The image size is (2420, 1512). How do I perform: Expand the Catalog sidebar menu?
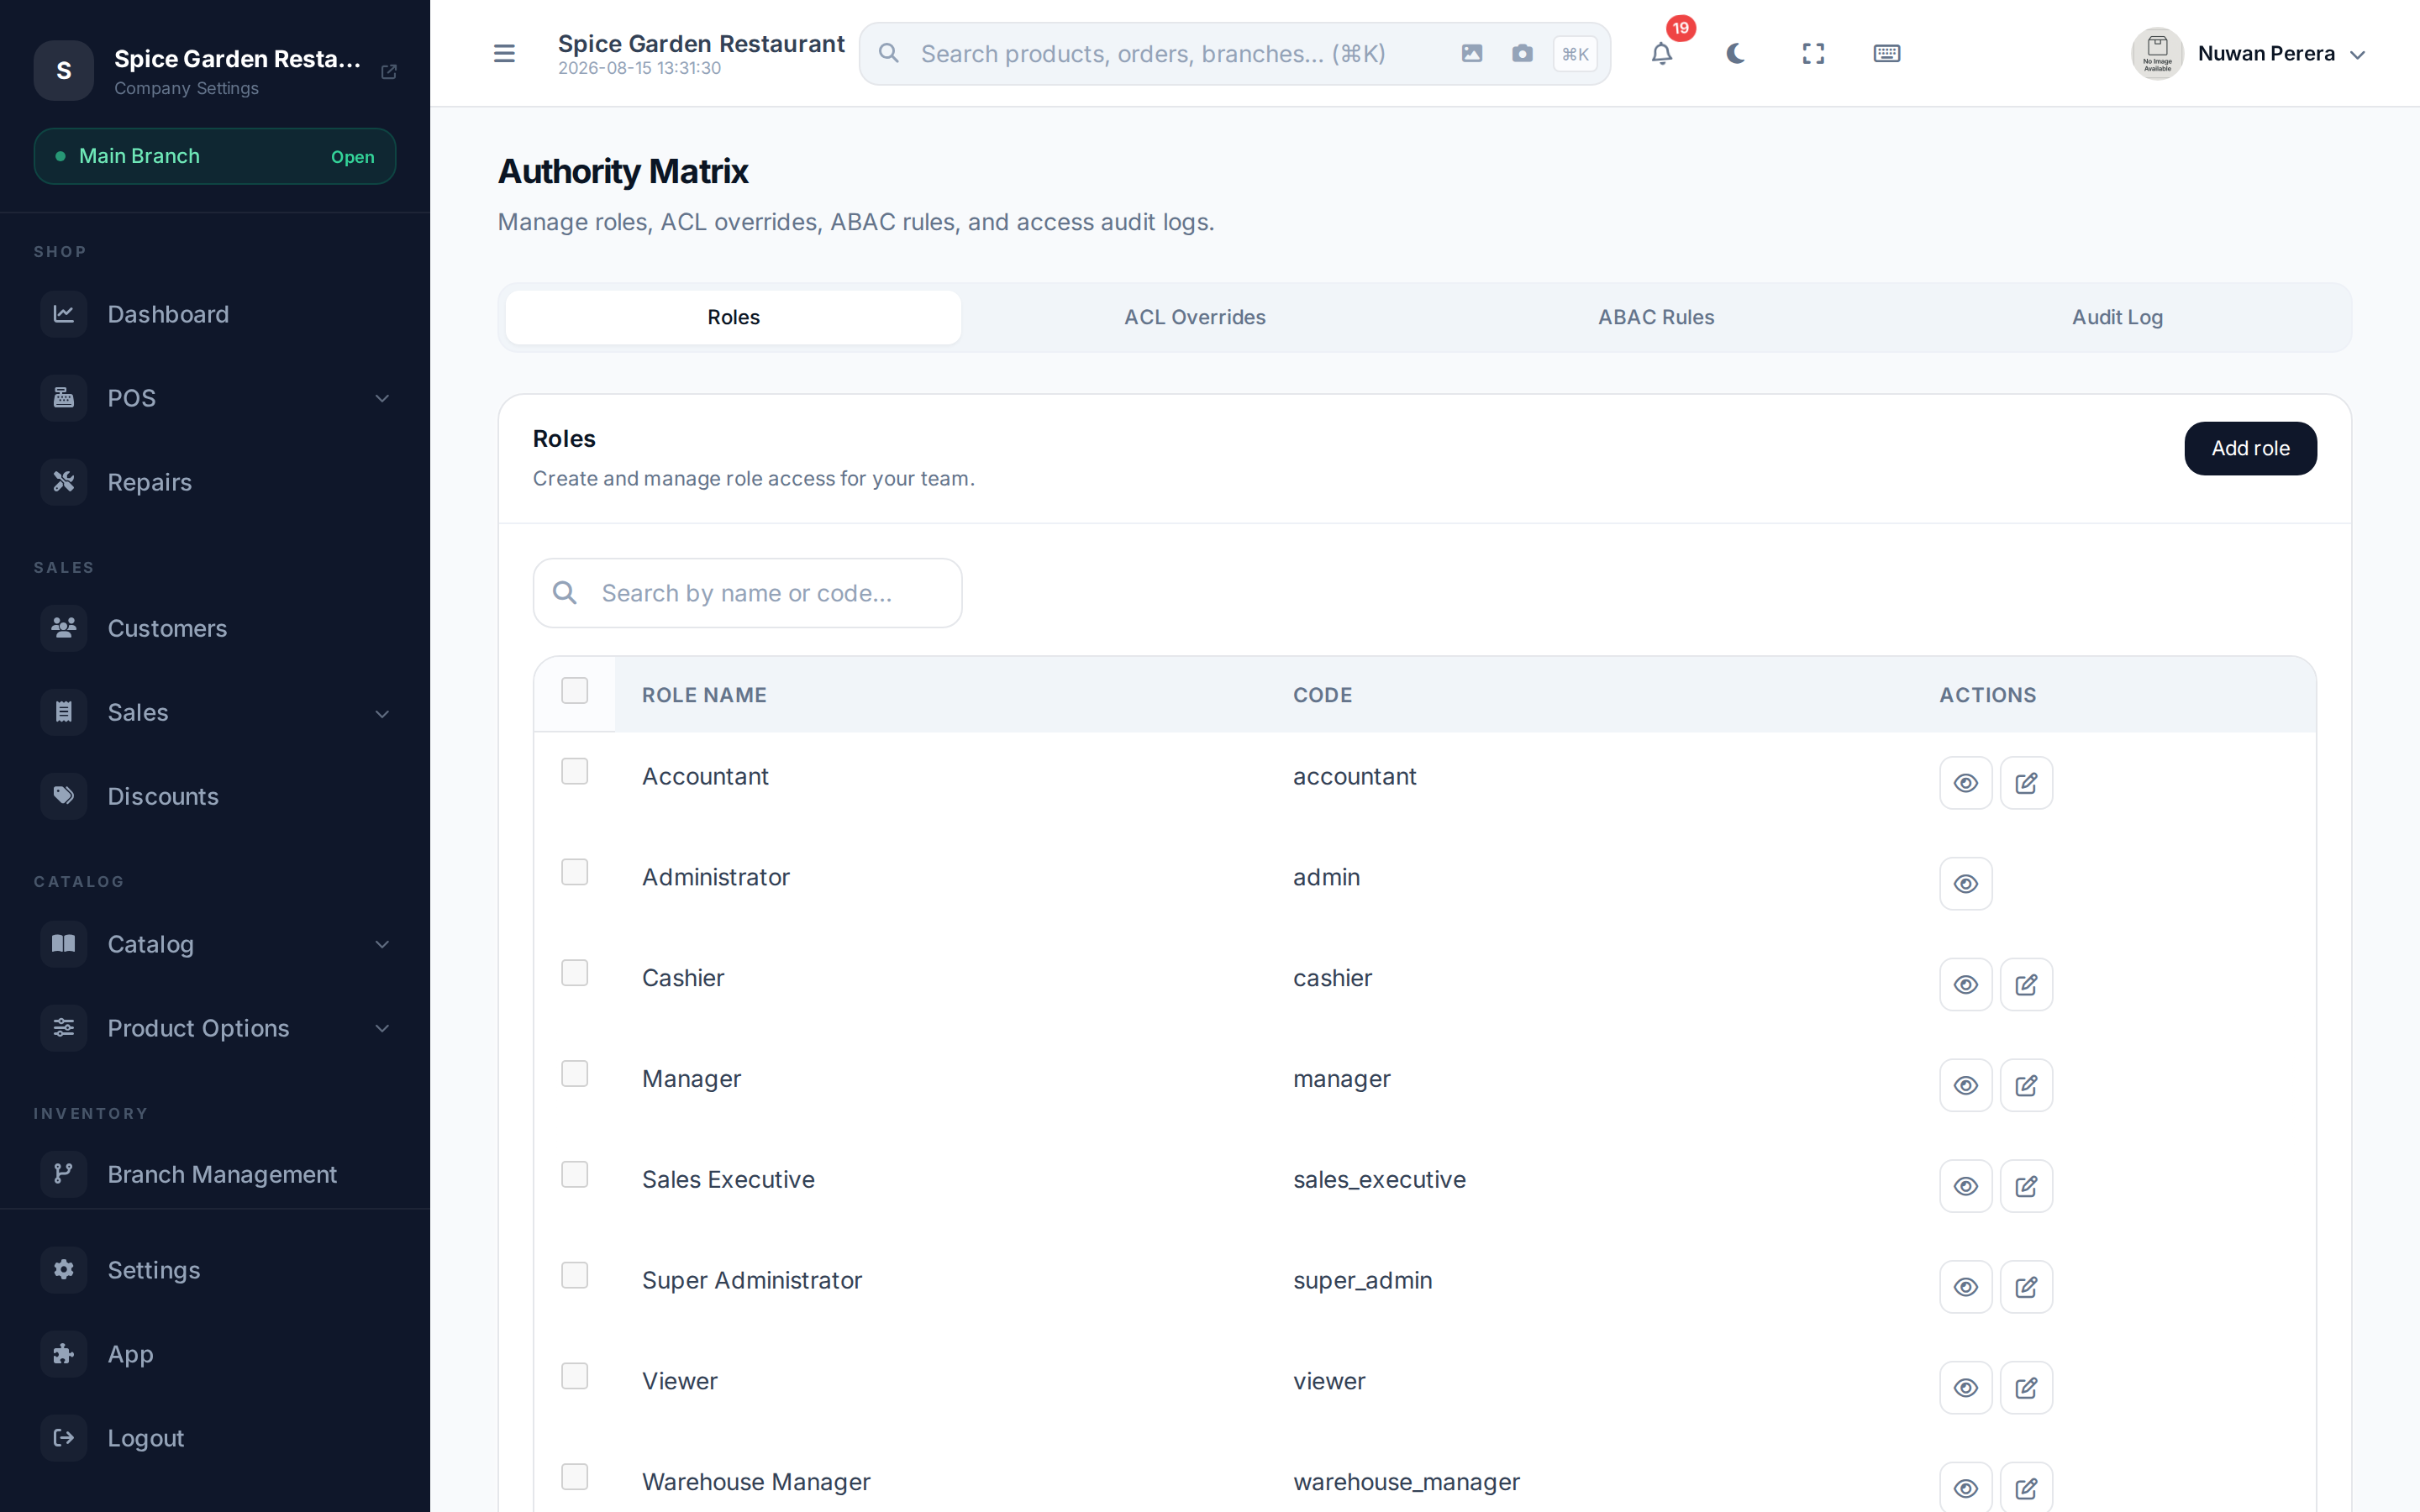pos(215,944)
